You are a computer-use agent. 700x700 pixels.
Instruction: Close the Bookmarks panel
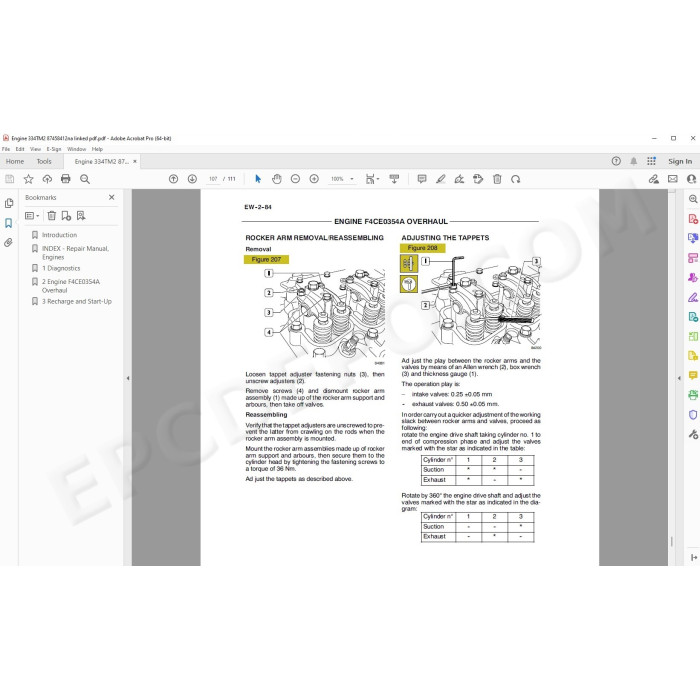(x=112, y=197)
